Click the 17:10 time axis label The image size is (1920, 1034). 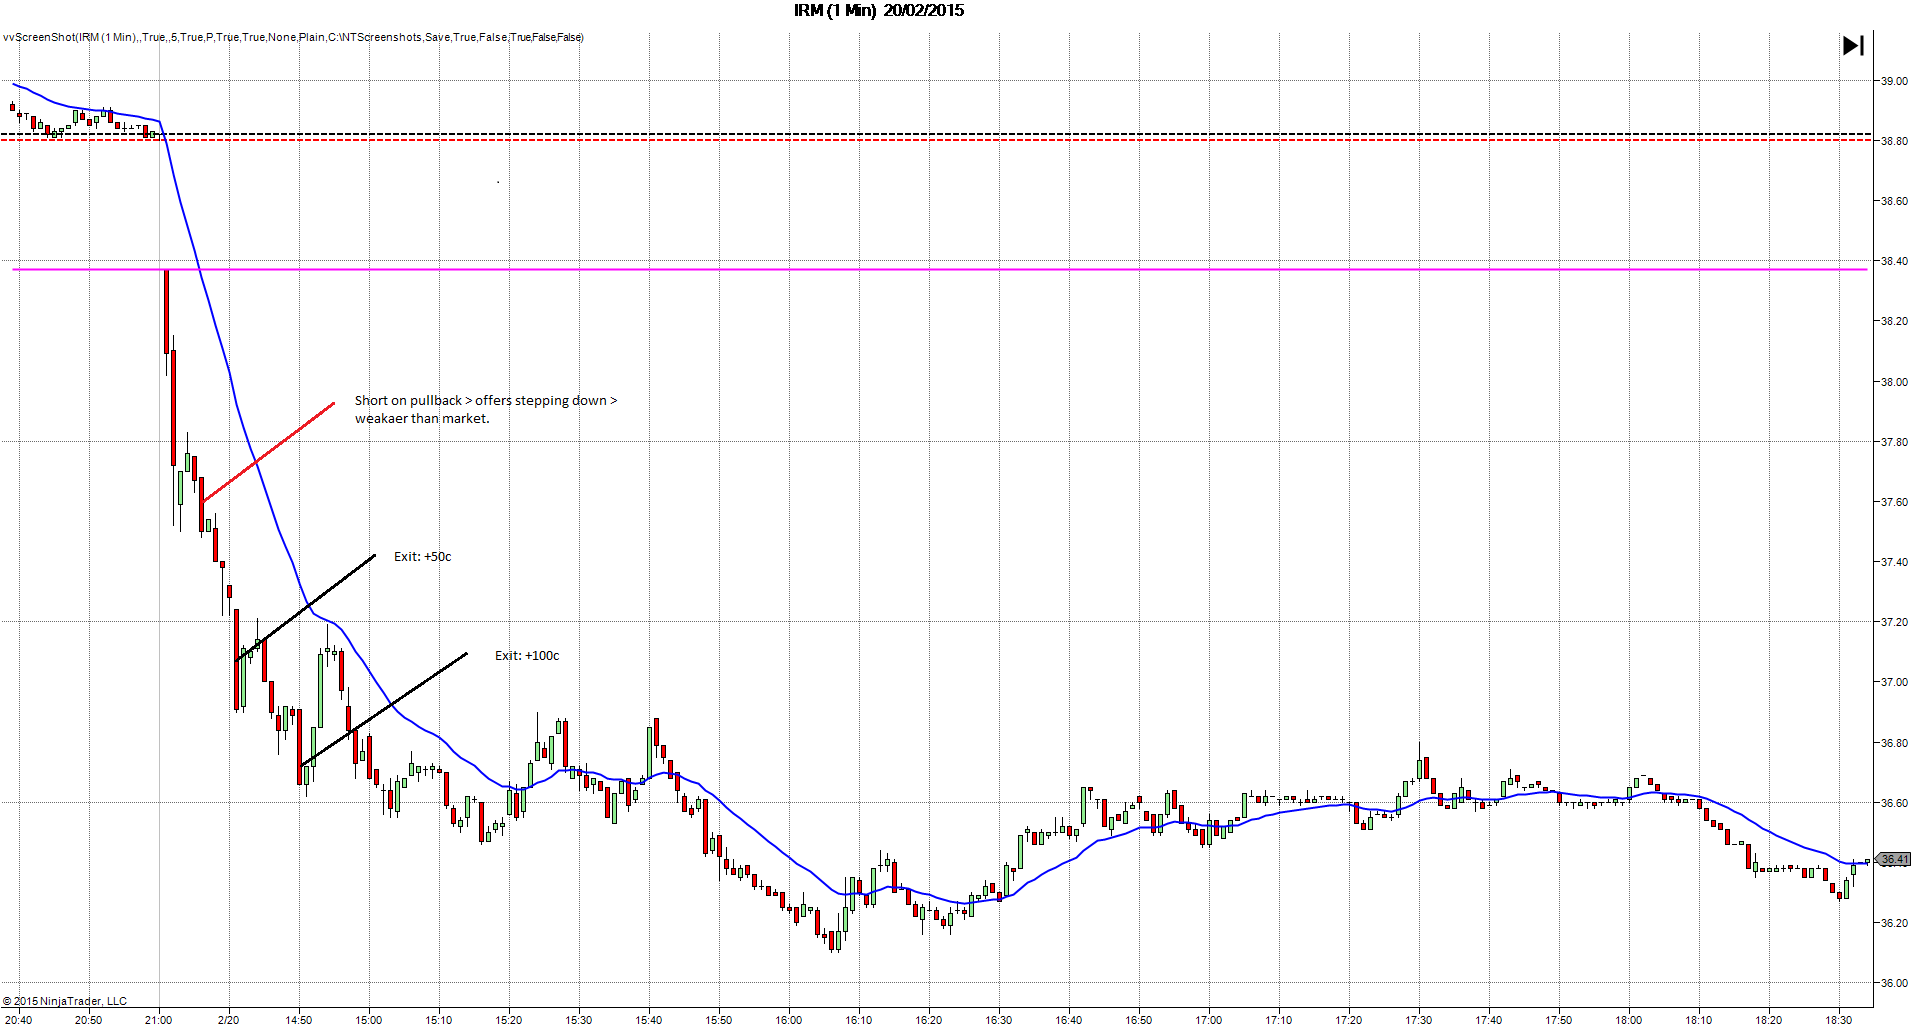[x=1278, y=1020]
